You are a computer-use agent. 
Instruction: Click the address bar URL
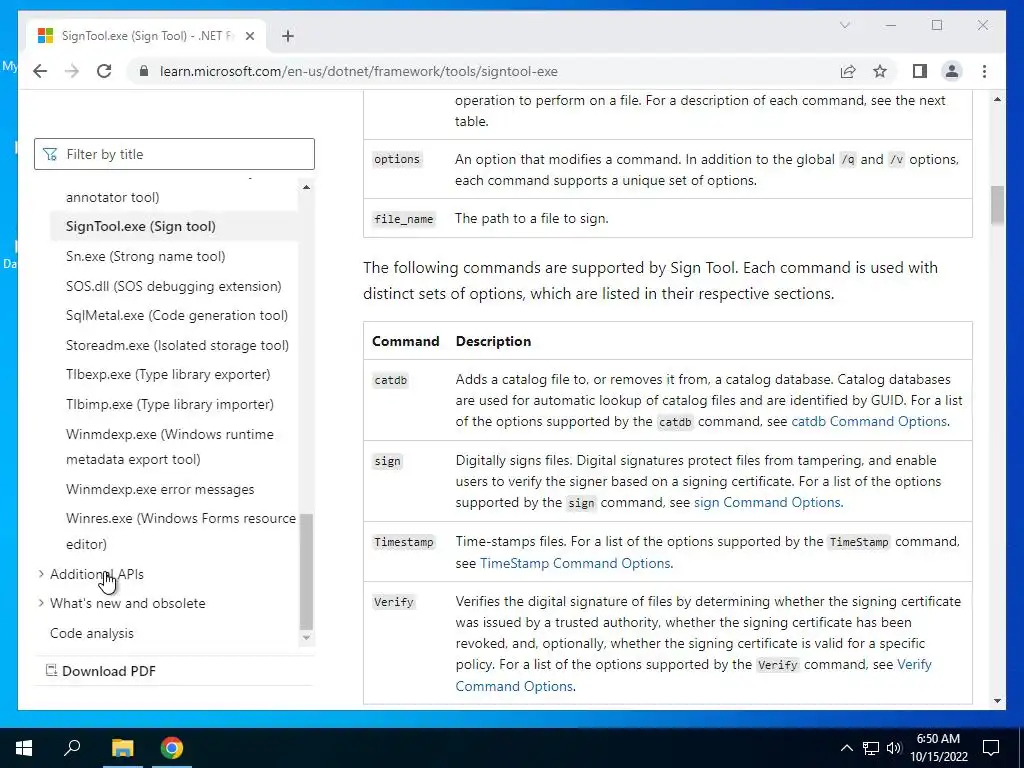coord(359,71)
